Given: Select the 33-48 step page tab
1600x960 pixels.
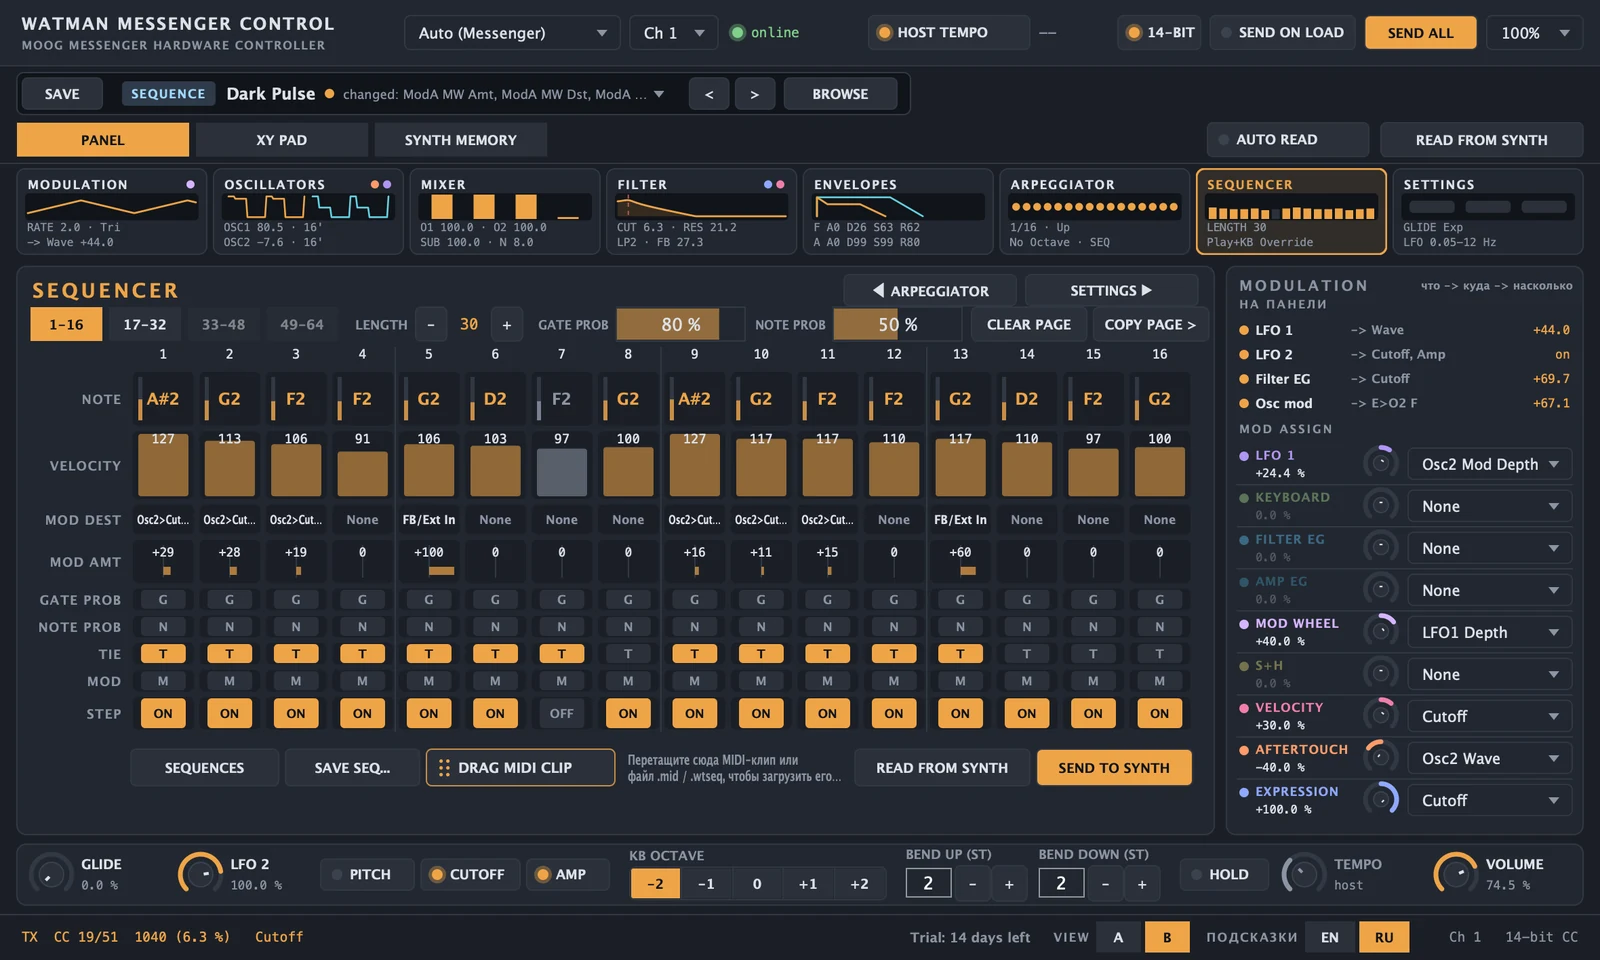Looking at the screenshot, I should click(223, 324).
